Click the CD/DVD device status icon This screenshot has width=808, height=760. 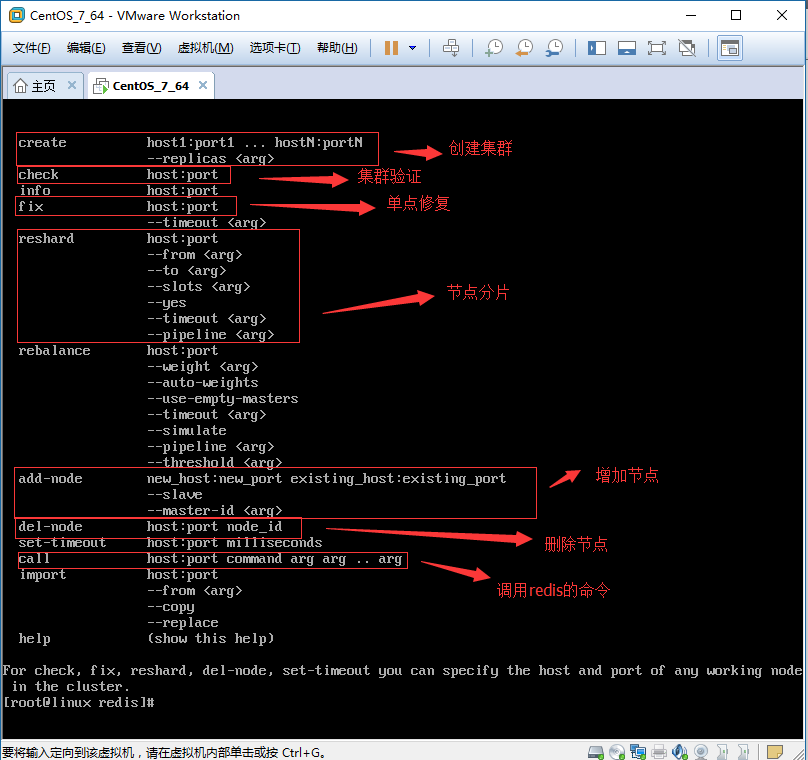coord(615,751)
